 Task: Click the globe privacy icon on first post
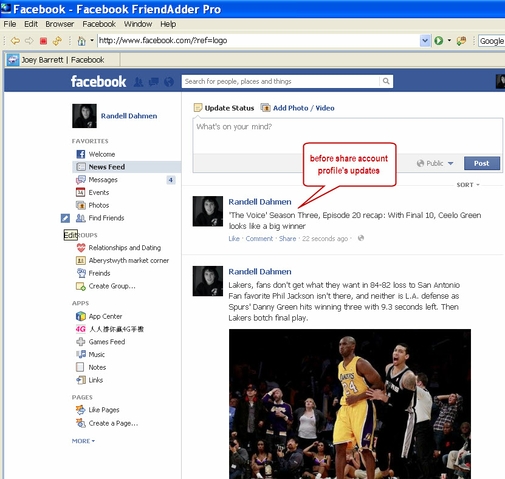(361, 238)
